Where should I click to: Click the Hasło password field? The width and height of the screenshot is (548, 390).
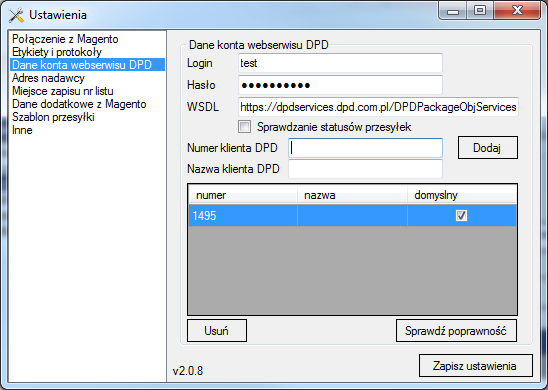(340, 85)
